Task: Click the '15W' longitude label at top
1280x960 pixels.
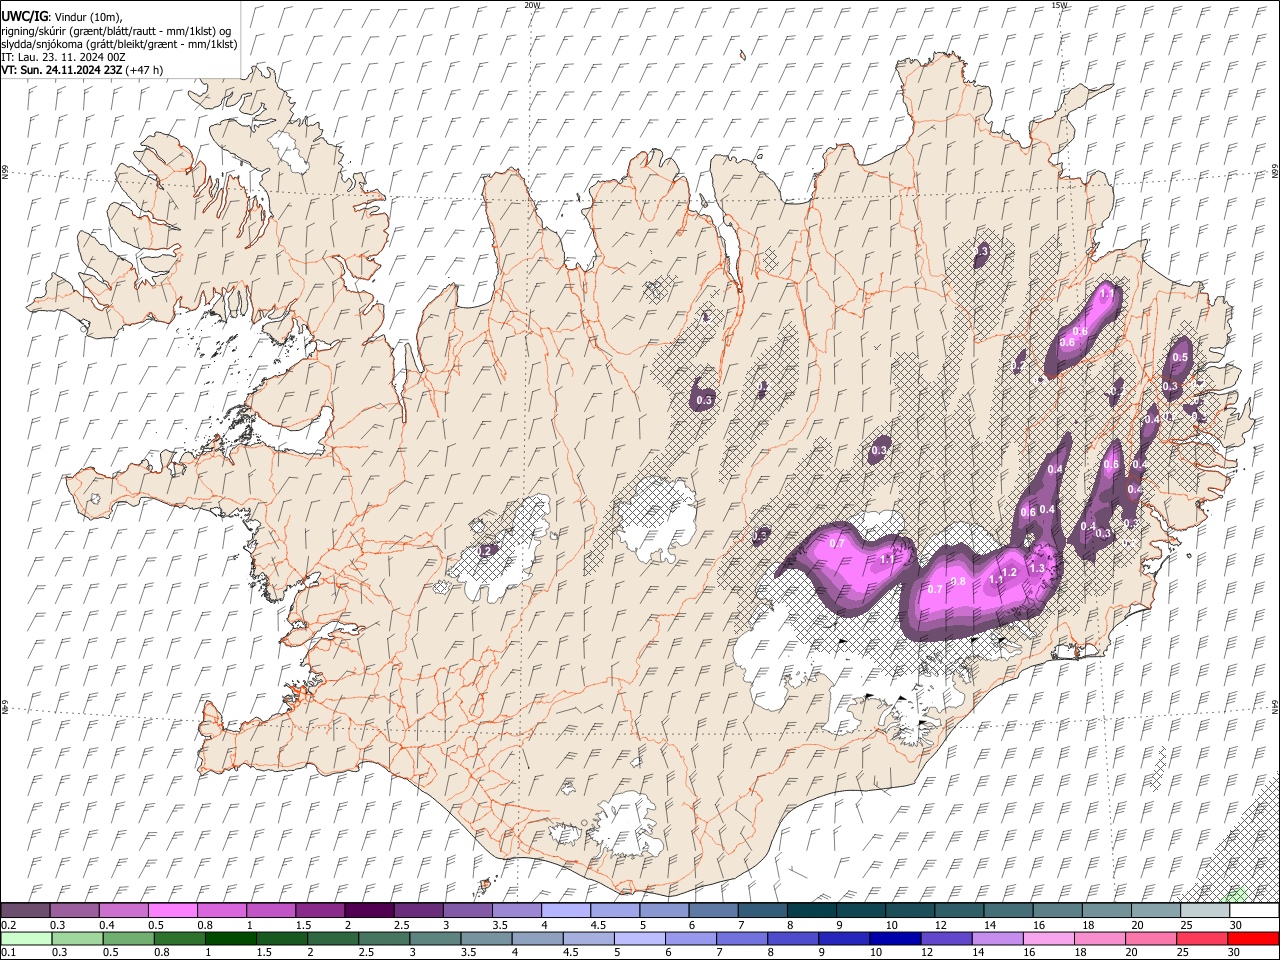Action: 1059,5
